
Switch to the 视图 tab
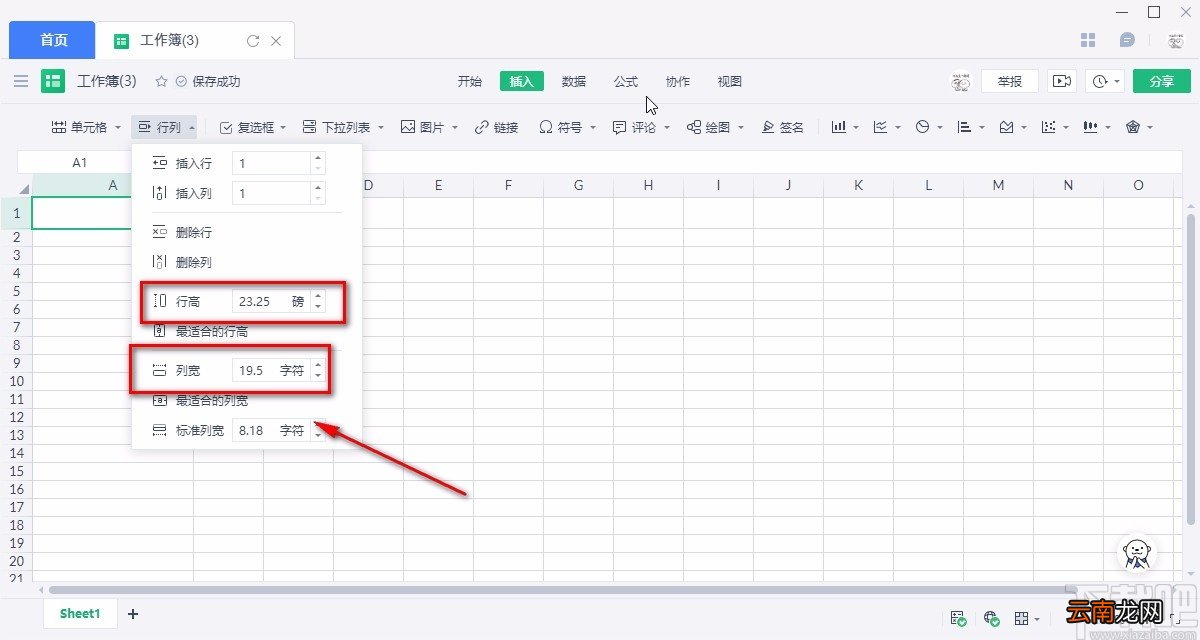tap(730, 81)
